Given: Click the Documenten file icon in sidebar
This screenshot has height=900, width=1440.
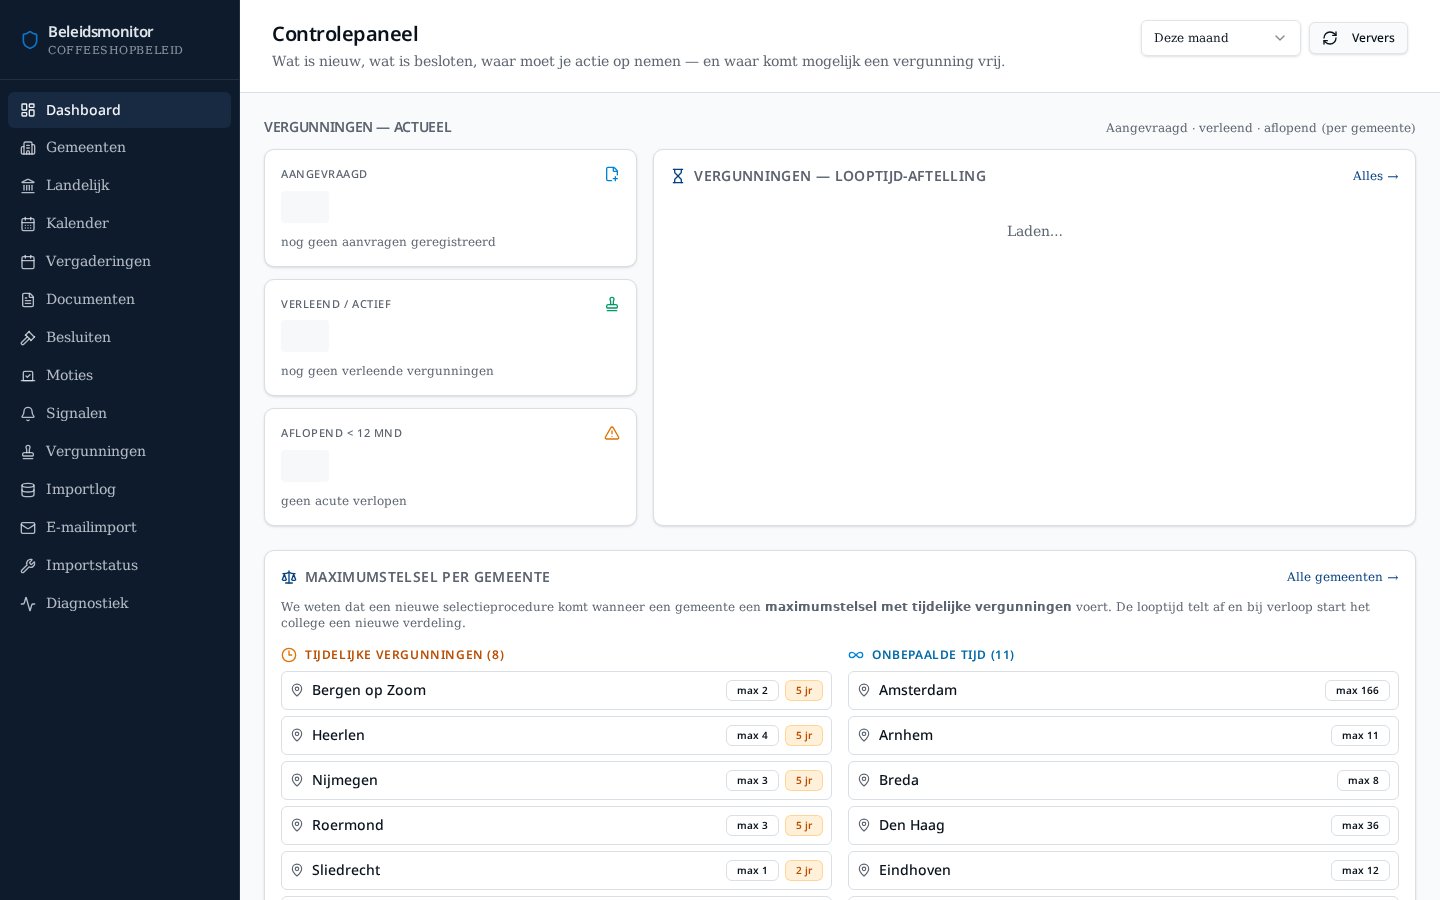Looking at the screenshot, I should coord(28,300).
